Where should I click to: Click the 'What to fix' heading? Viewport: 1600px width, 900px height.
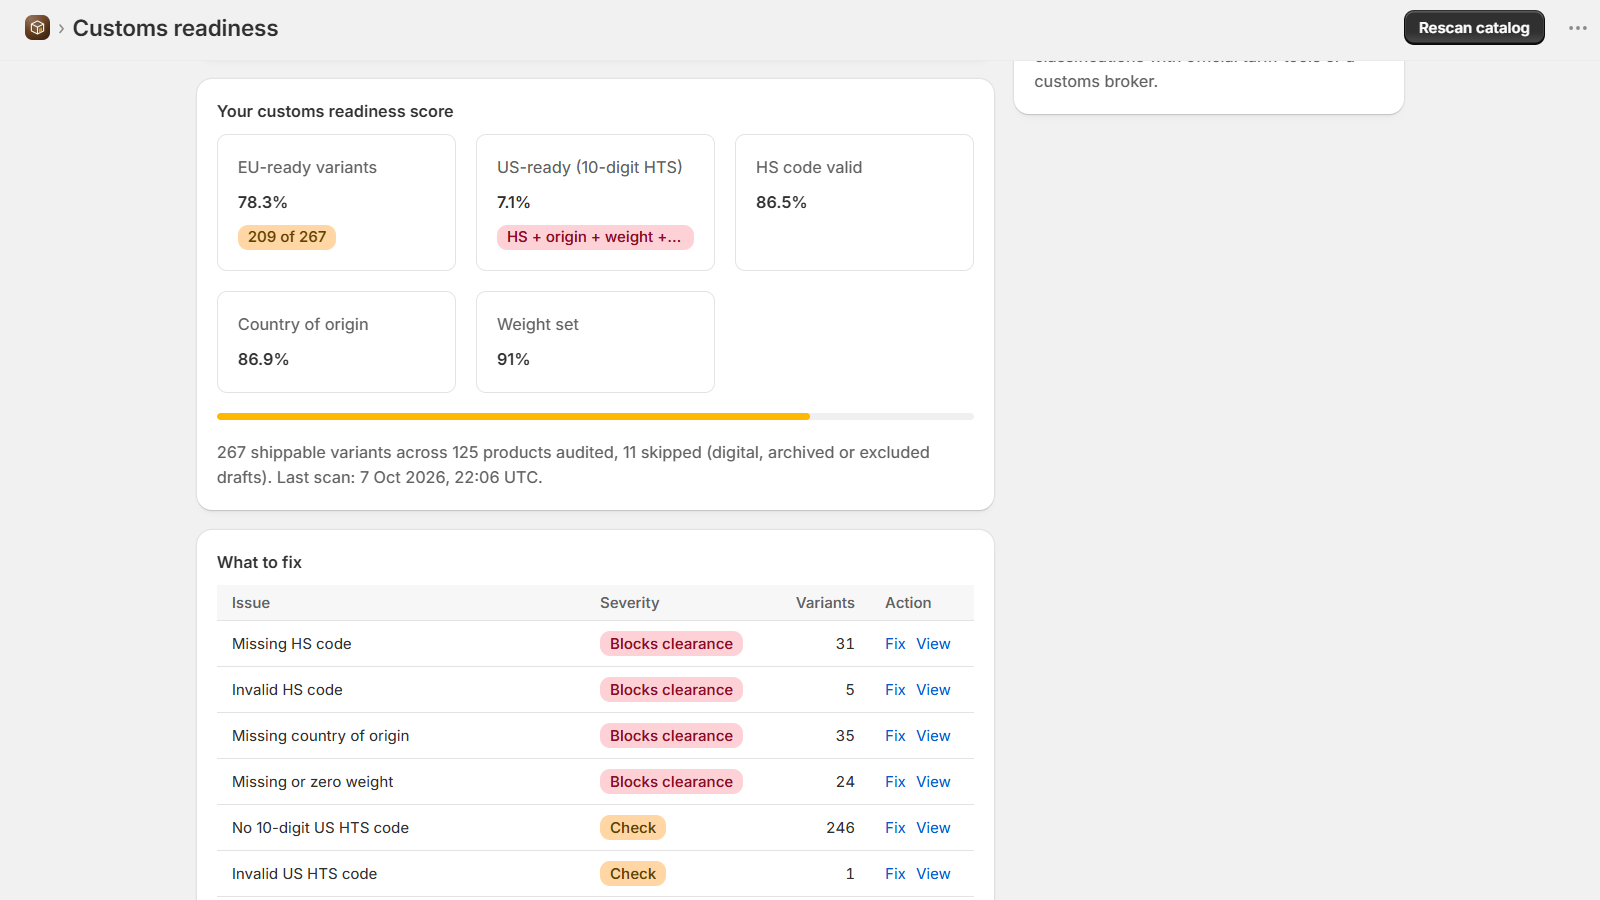[x=259, y=562]
